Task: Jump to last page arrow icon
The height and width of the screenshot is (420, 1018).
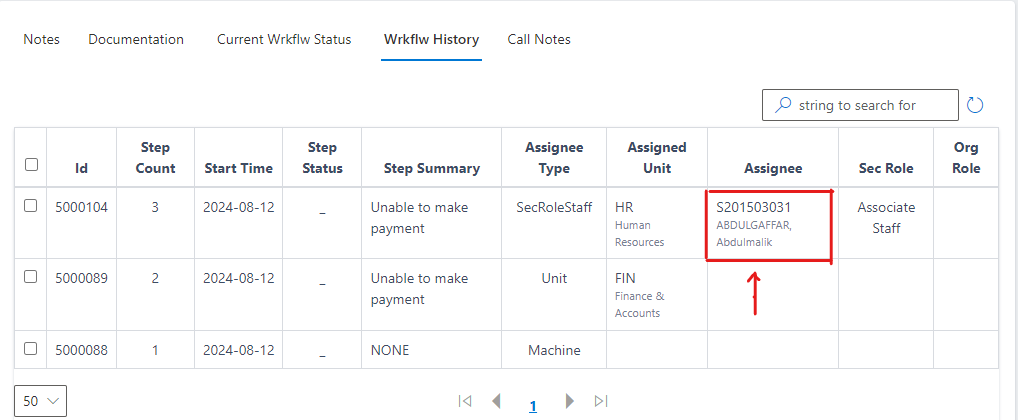Action: (601, 401)
